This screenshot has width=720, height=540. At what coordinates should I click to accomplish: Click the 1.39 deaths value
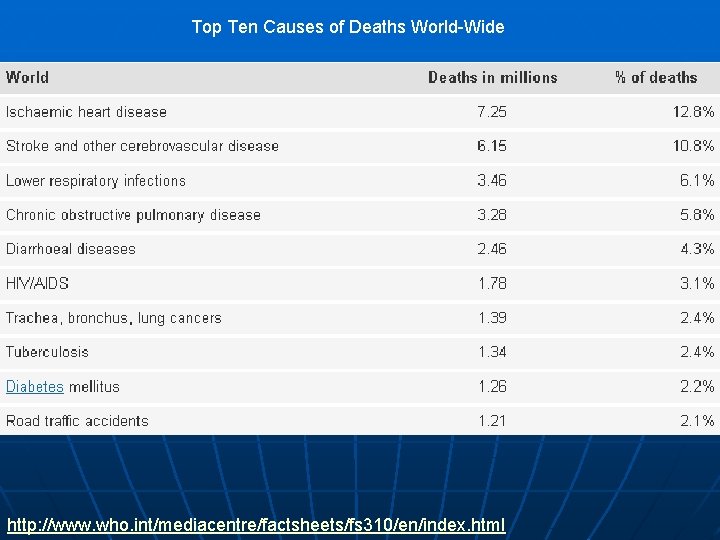coord(493,318)
